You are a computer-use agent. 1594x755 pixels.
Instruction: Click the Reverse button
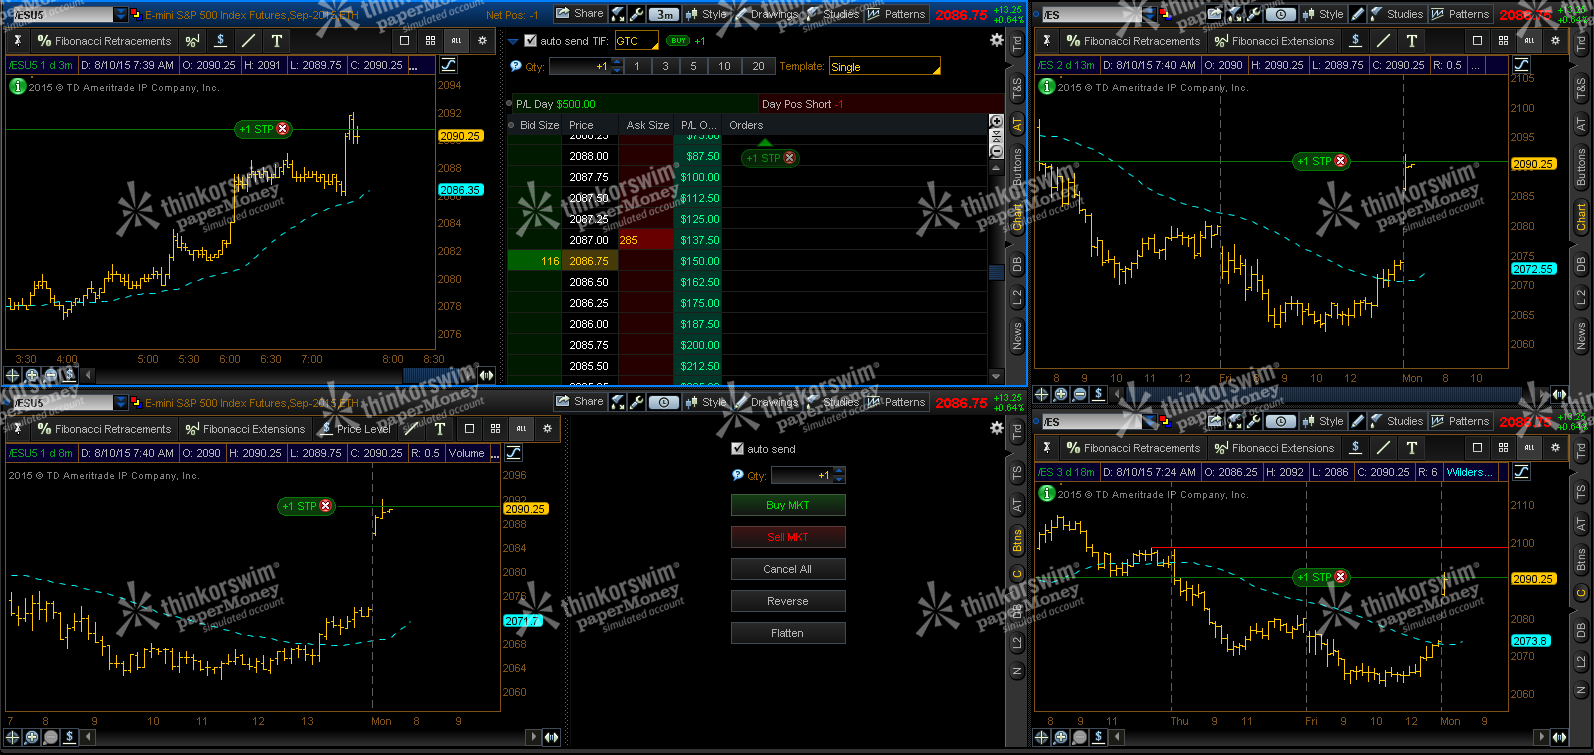click(x=788, y=601)
